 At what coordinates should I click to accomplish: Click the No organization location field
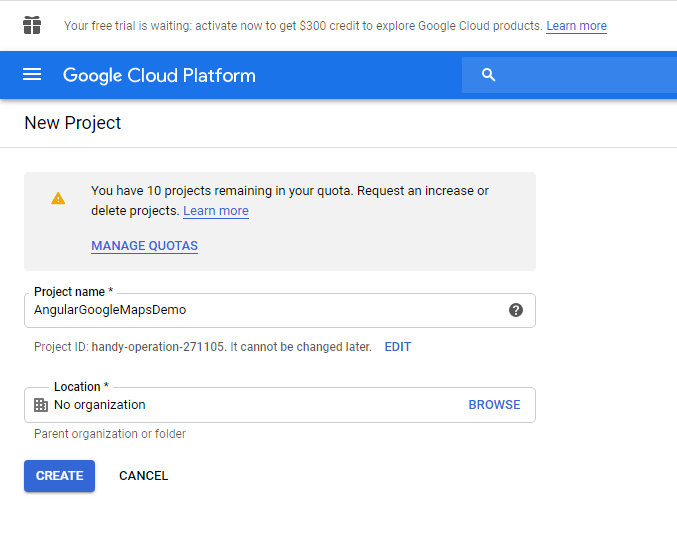(240, 405)
